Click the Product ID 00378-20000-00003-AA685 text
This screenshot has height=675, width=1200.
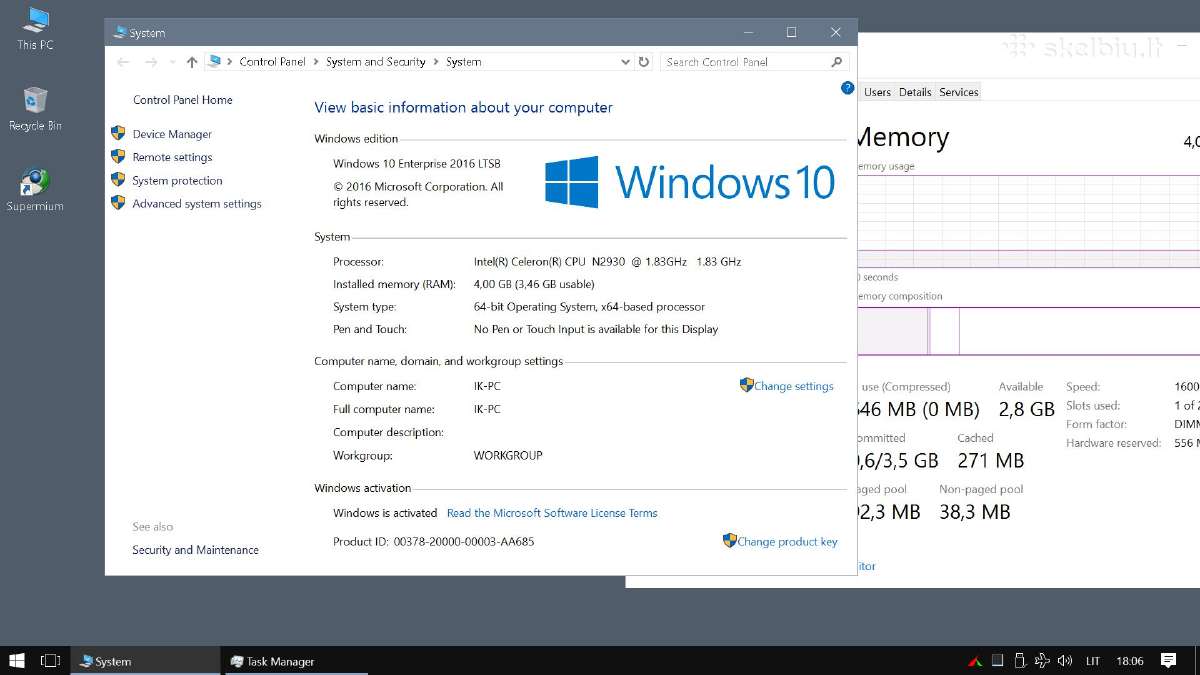[x=434, y=542]
